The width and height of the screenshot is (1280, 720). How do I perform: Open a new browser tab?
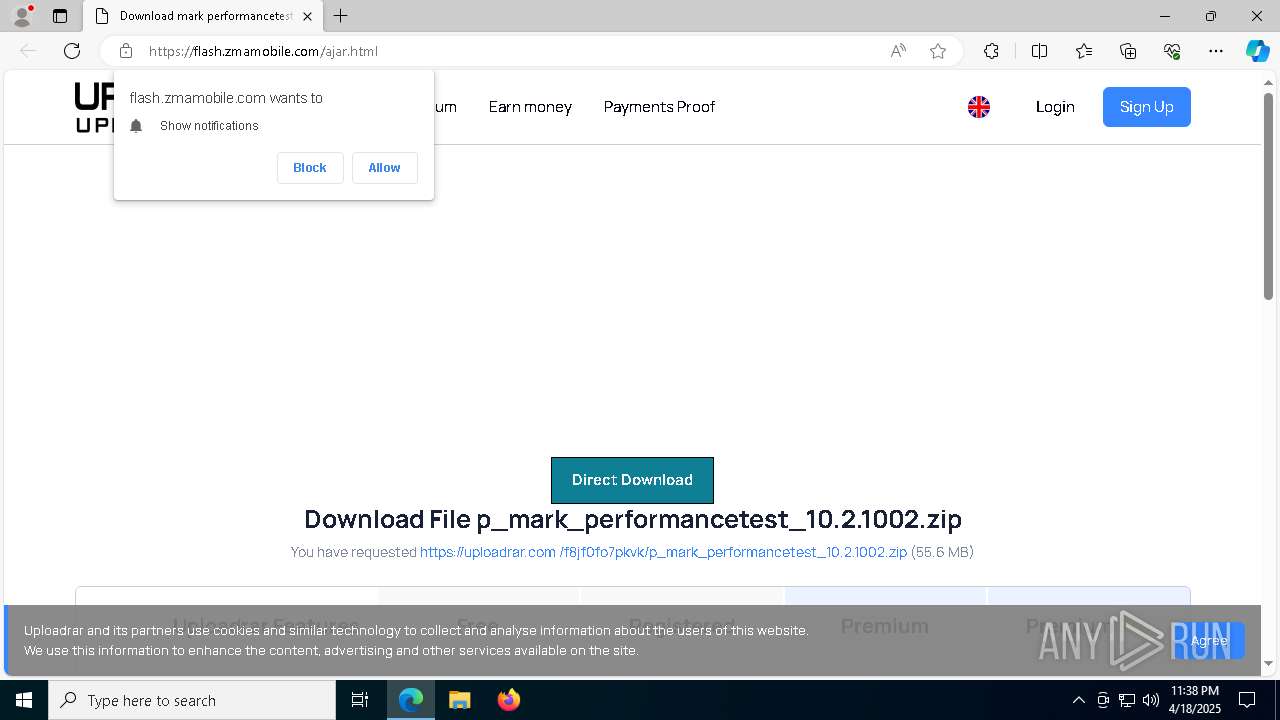(340, 16)
